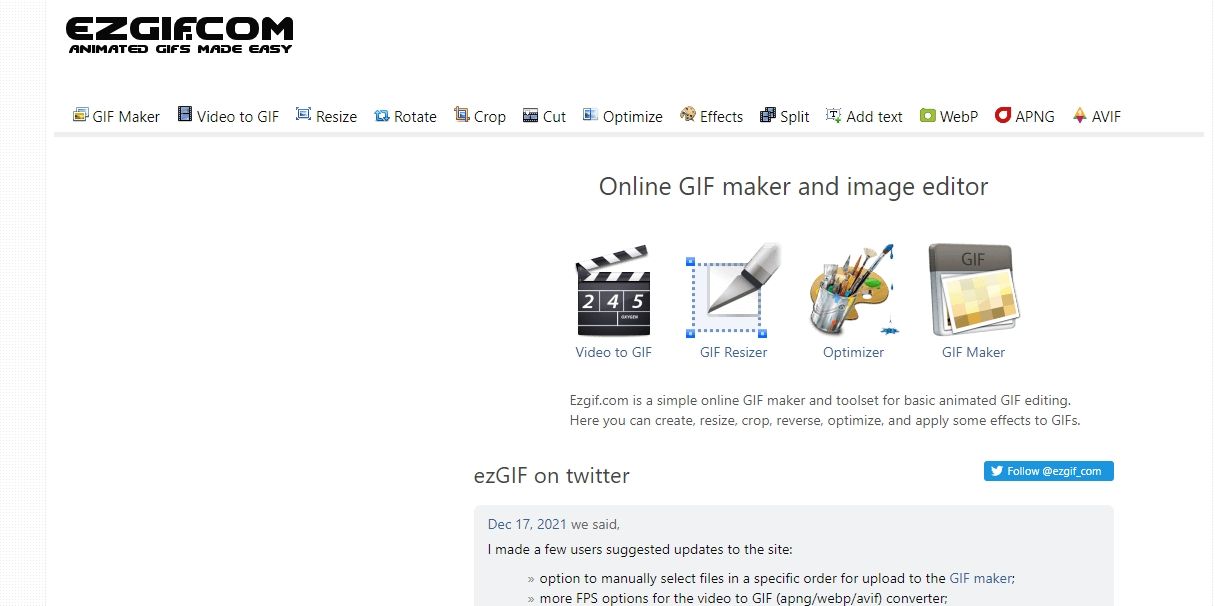Go to homepage via EZGIF.COM logo

pos(180,35)
